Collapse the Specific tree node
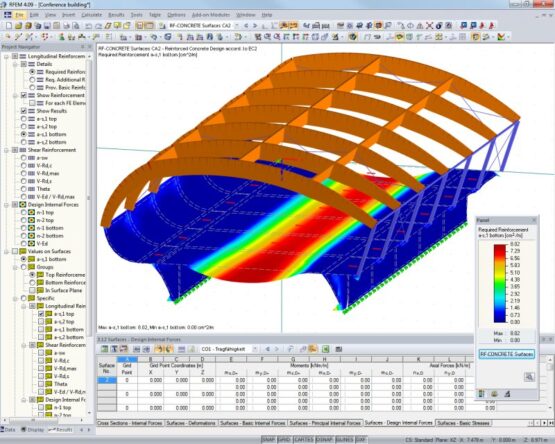This screenshot has height=444, width=555. (15, 298)
